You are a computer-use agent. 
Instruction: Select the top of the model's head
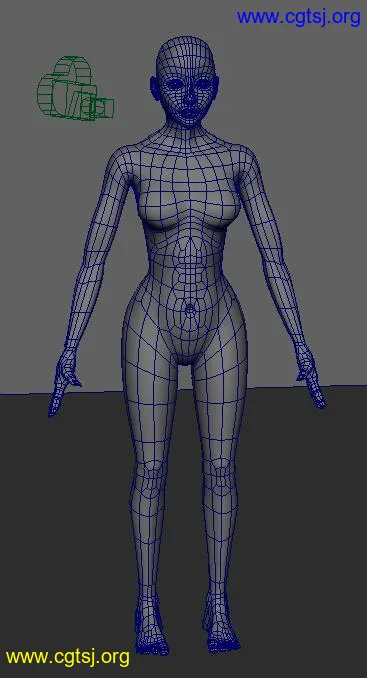tap(185, 48)
